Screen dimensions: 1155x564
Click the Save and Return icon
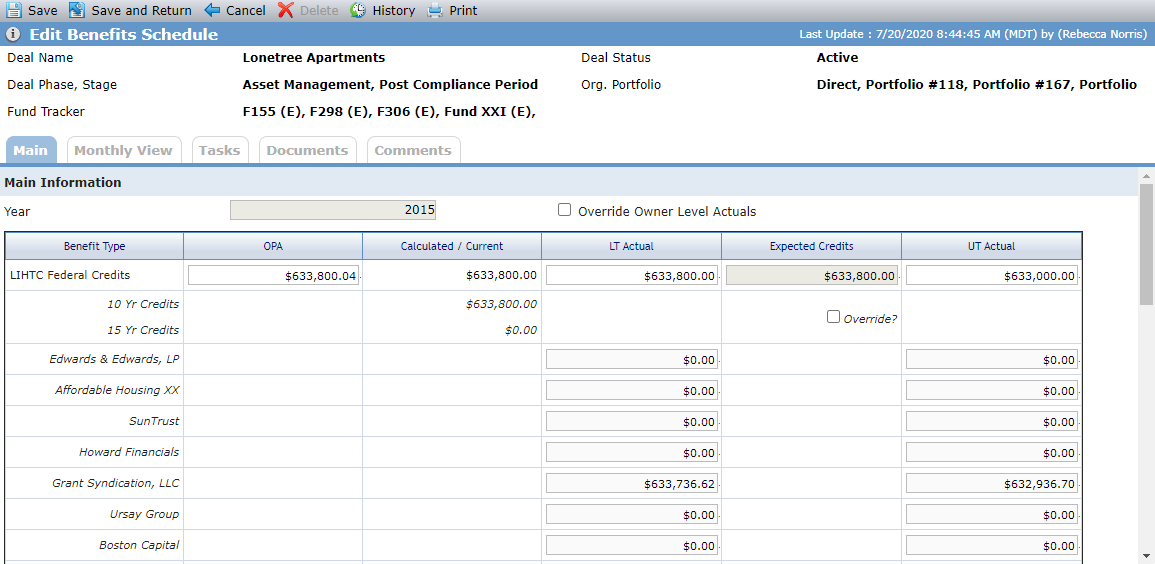(77, 10)
